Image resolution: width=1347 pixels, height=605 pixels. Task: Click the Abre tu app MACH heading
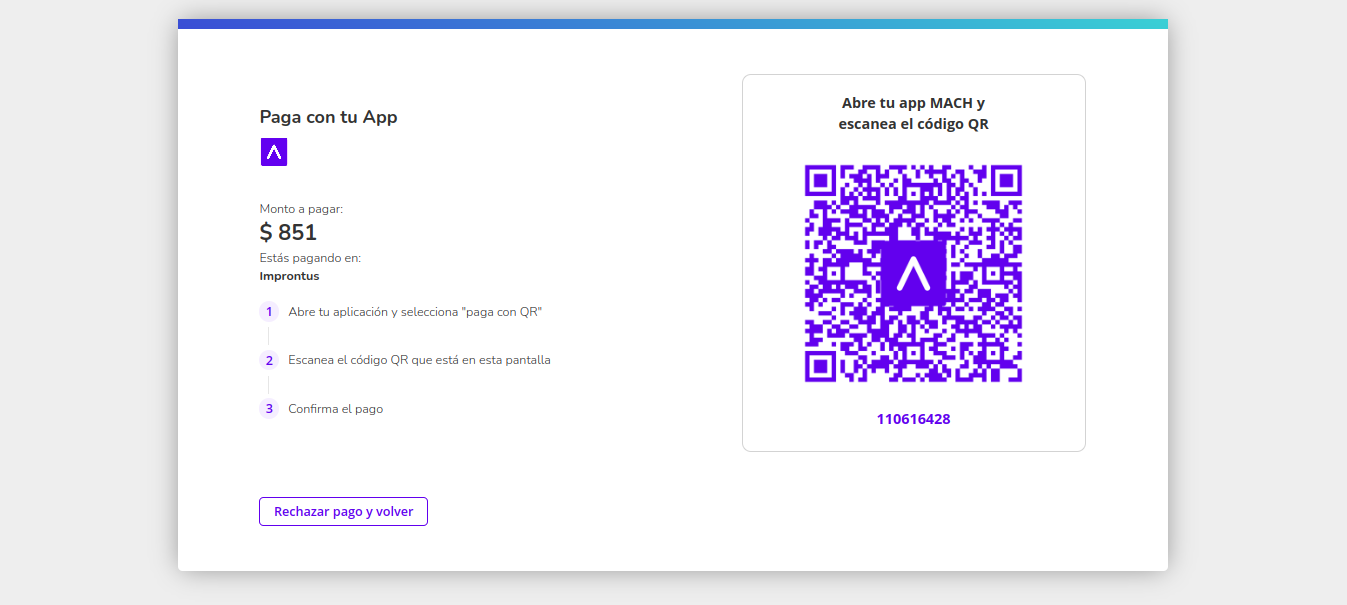tap(913, 114)
